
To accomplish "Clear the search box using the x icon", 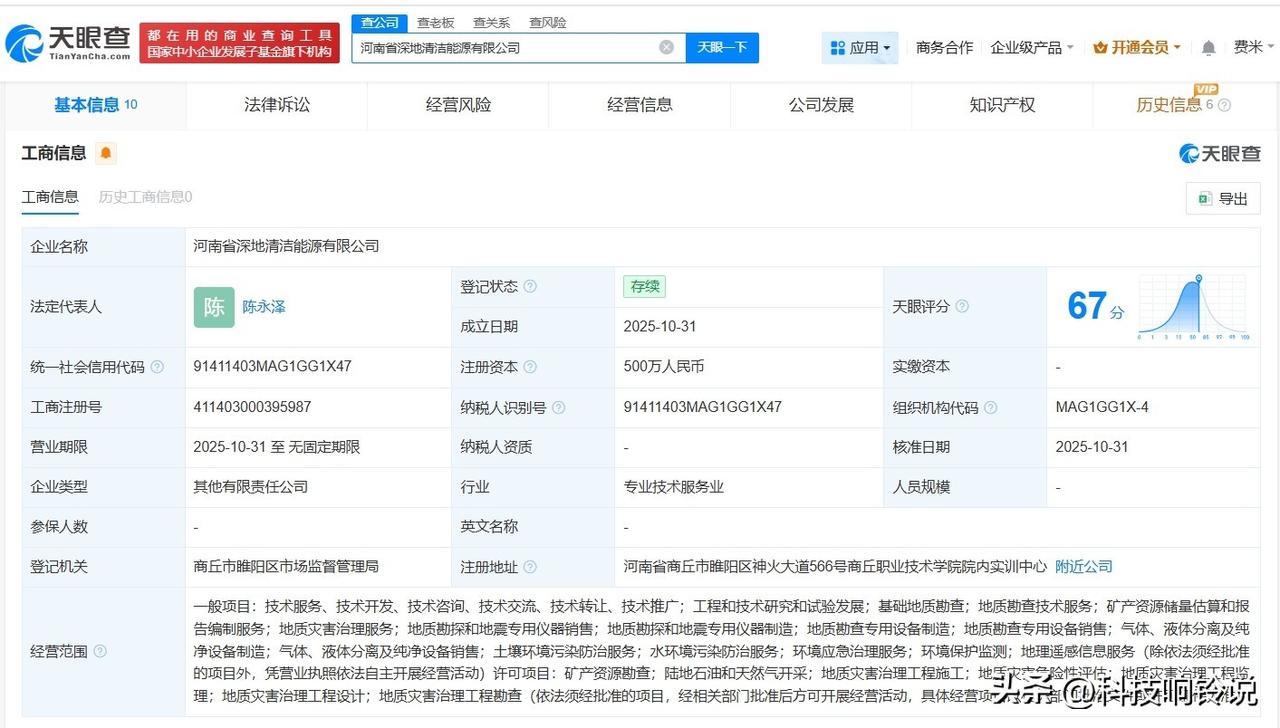I will (x=665, y=47).
